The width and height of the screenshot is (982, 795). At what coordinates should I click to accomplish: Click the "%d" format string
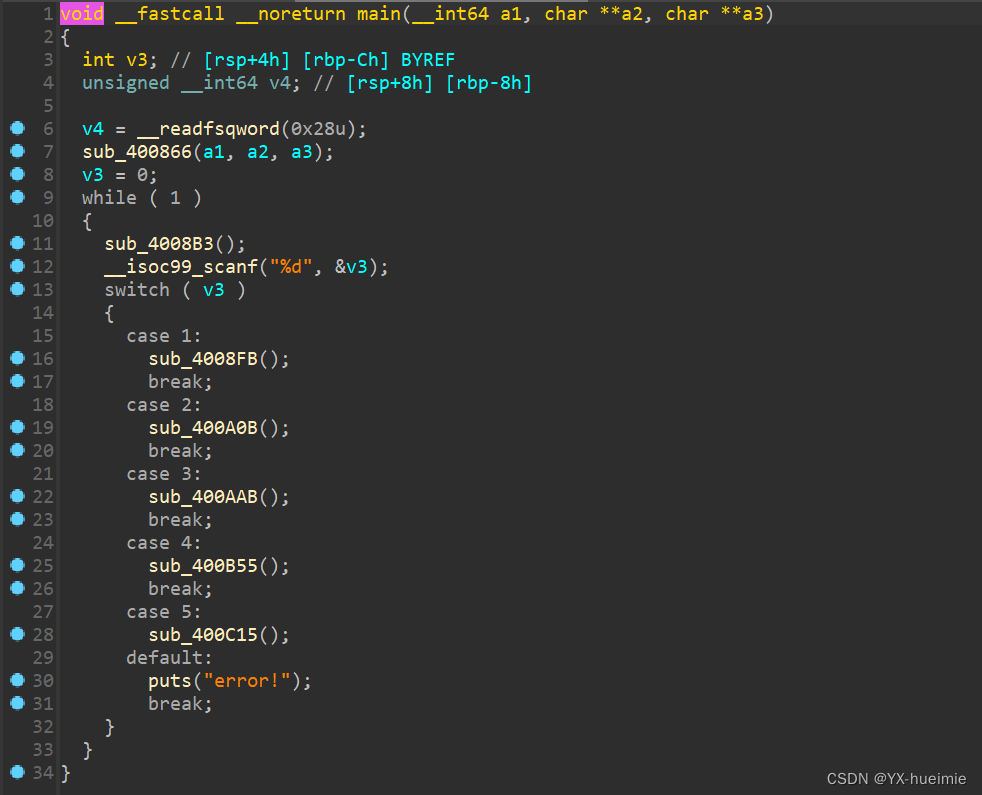tap(290, 266)
